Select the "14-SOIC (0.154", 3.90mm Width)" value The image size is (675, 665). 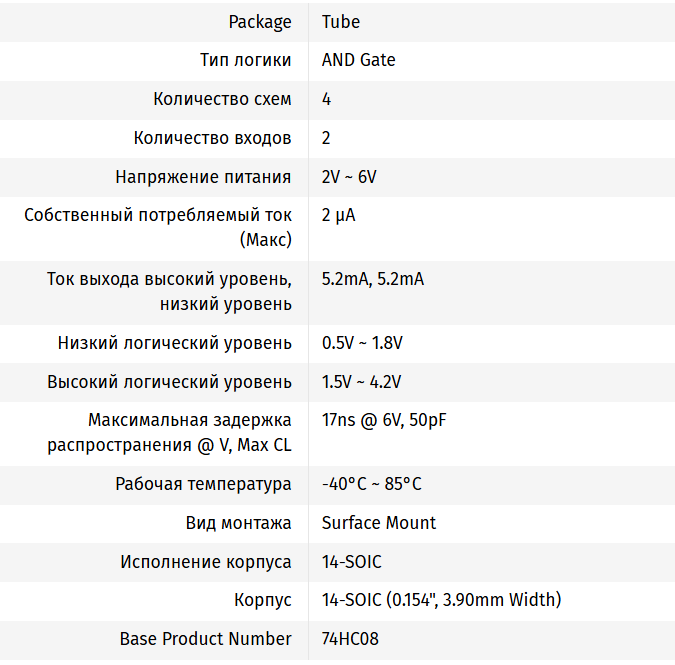[441, 600]
